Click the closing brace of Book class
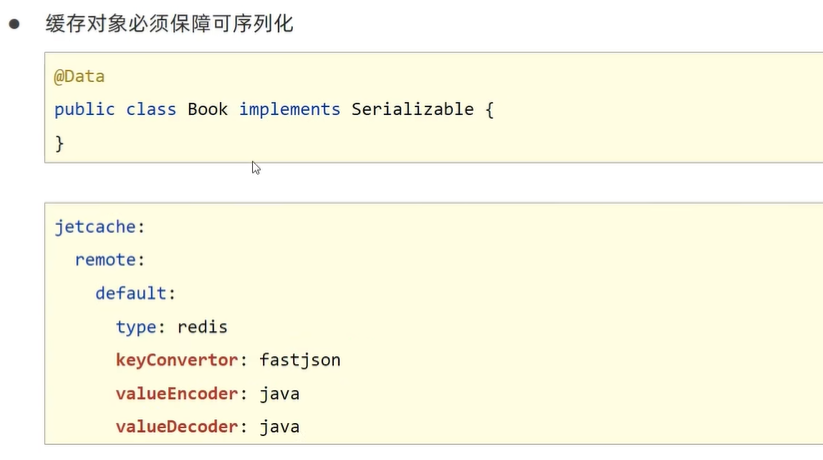Viewport: 823px width, 460px height. click(x=59, y=143)
